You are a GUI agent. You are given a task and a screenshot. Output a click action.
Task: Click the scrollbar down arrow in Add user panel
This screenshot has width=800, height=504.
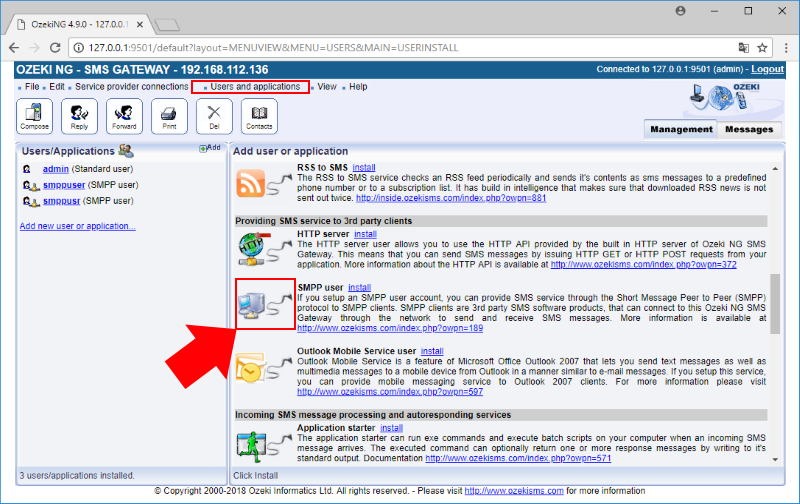tap(775, 459)
